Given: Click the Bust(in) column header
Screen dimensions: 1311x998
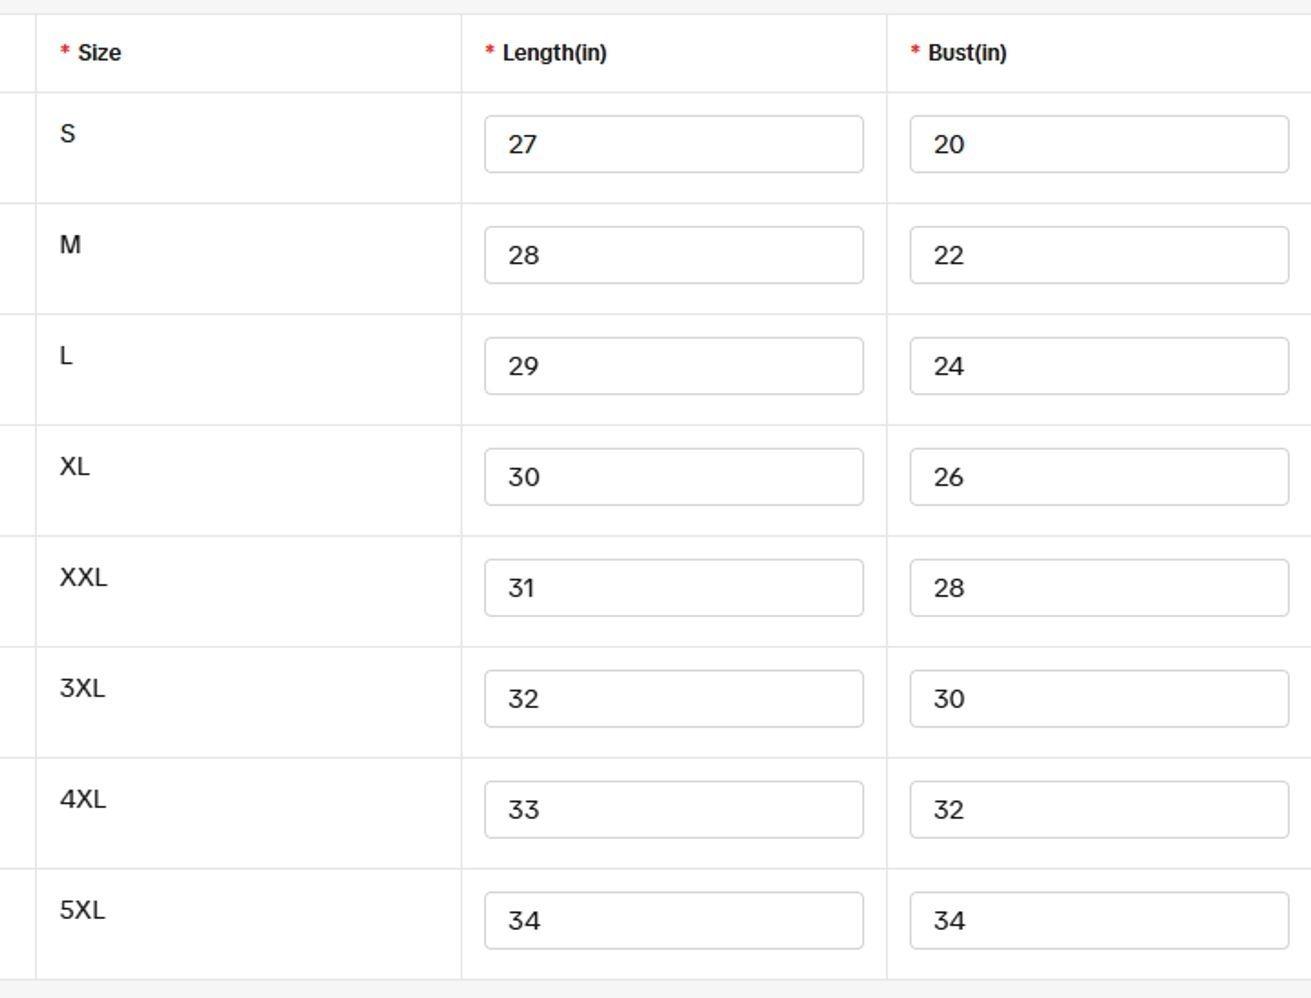Looking at the screenshot, I should coord(967,53).
